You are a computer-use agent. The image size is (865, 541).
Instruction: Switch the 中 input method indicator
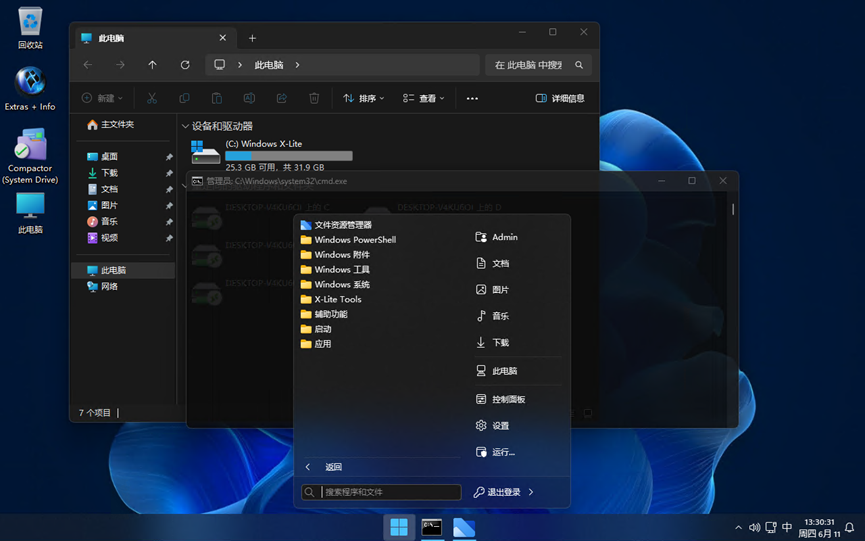click(x=787, y=528)
